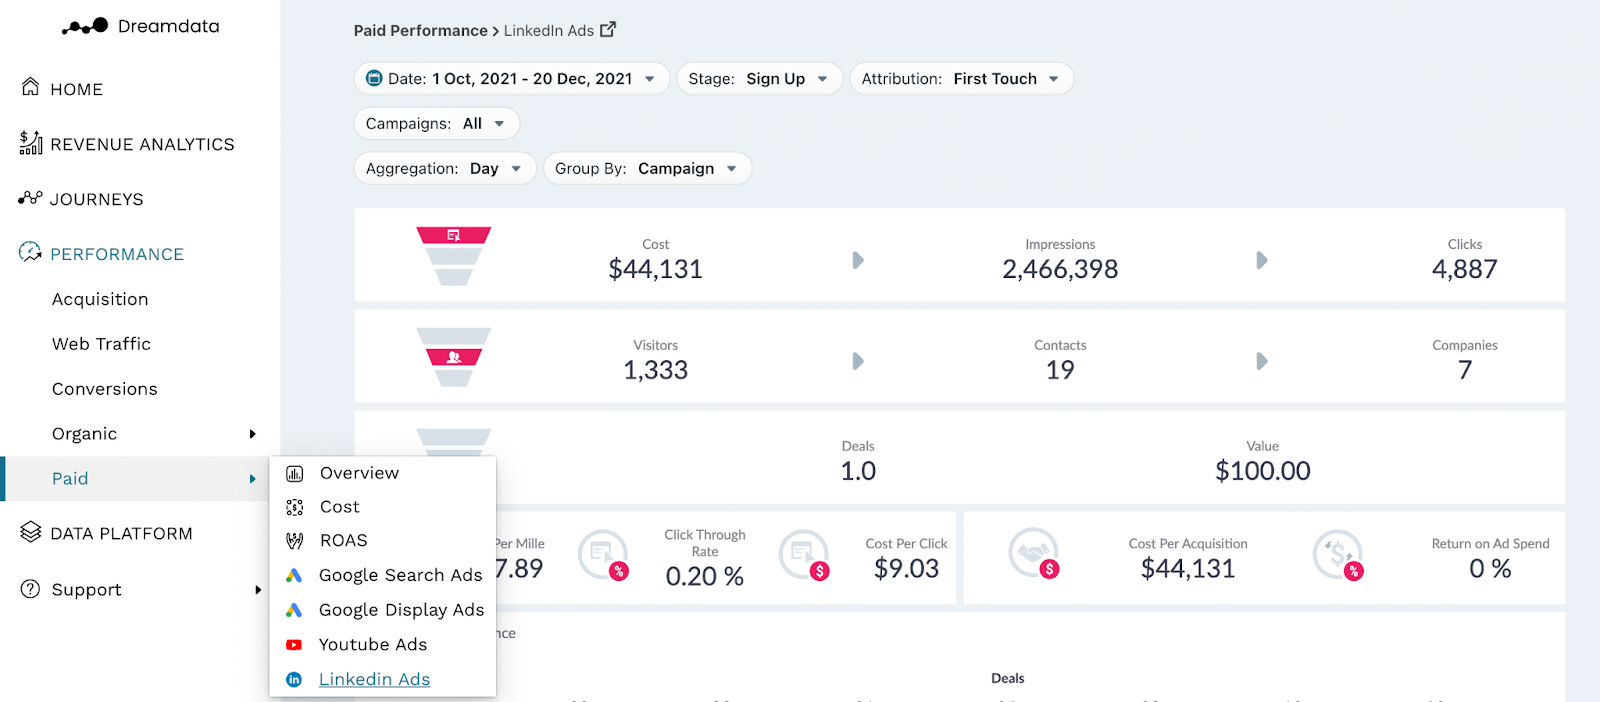Click the Cost Per Acquisition handshake icon
Image resolution: width=1600 pixels, height=702 pixels.
pyautogui.click(x=1034, y=554)
